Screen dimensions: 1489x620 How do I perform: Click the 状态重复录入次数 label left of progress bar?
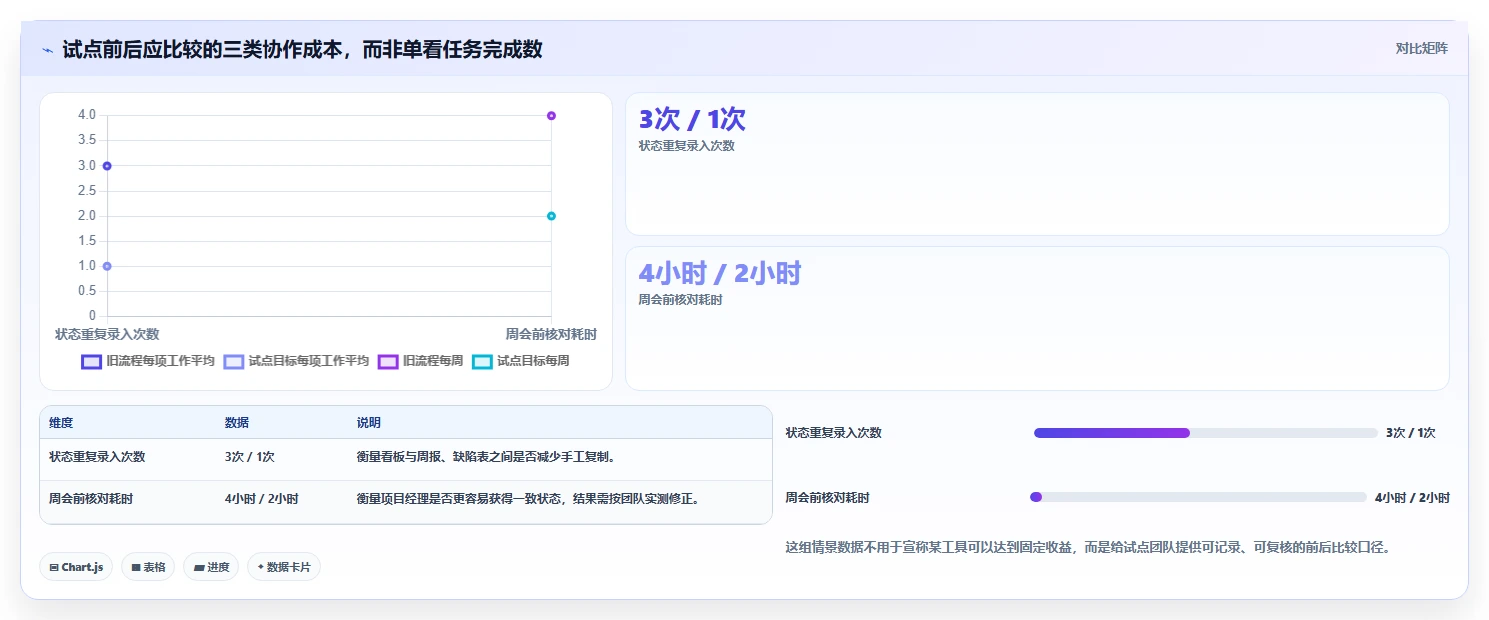pyautogui.click(x=834, y=433)
